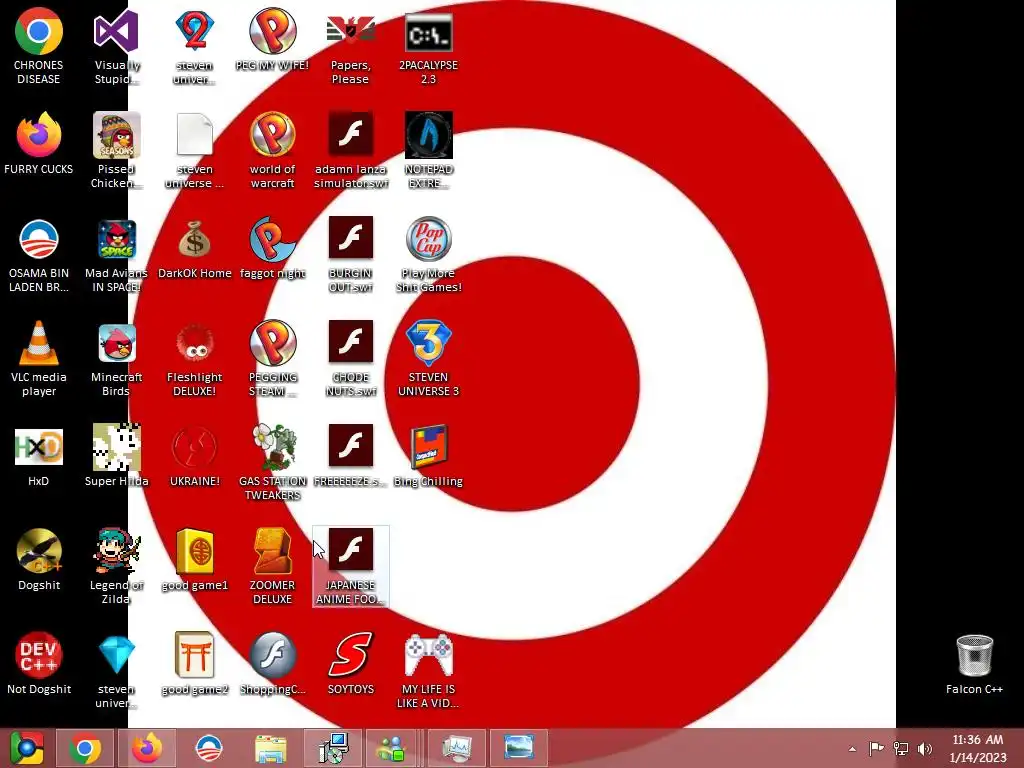
Task: Select the STEVEN UNIVERSE 3 icon
Action: click(428, 359)
